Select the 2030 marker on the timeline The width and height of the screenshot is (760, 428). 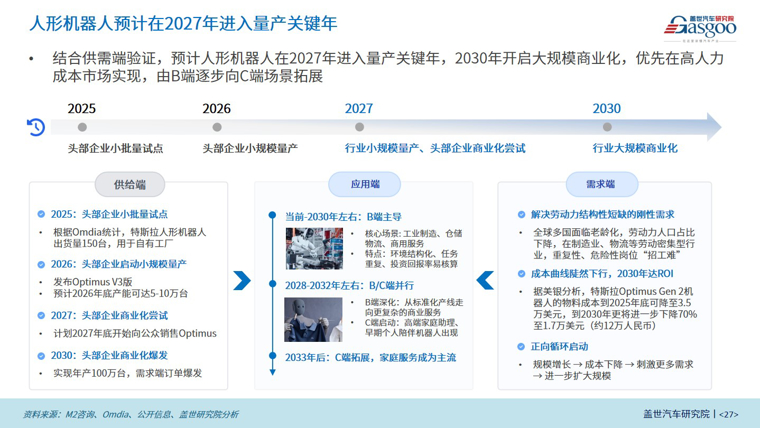click(x=607, y=127)
